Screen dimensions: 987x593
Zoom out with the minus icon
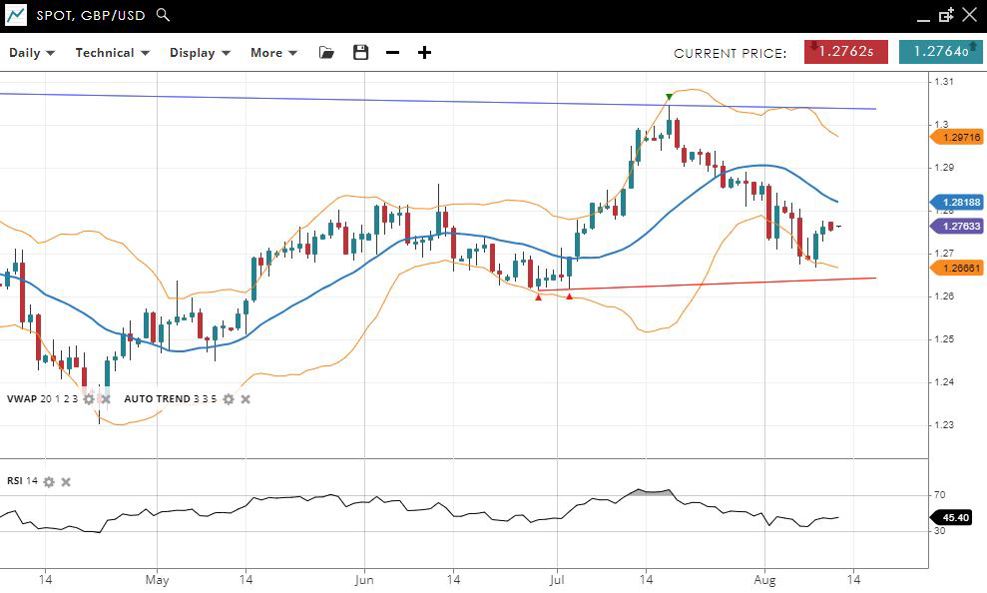click(x=392, y=52)
